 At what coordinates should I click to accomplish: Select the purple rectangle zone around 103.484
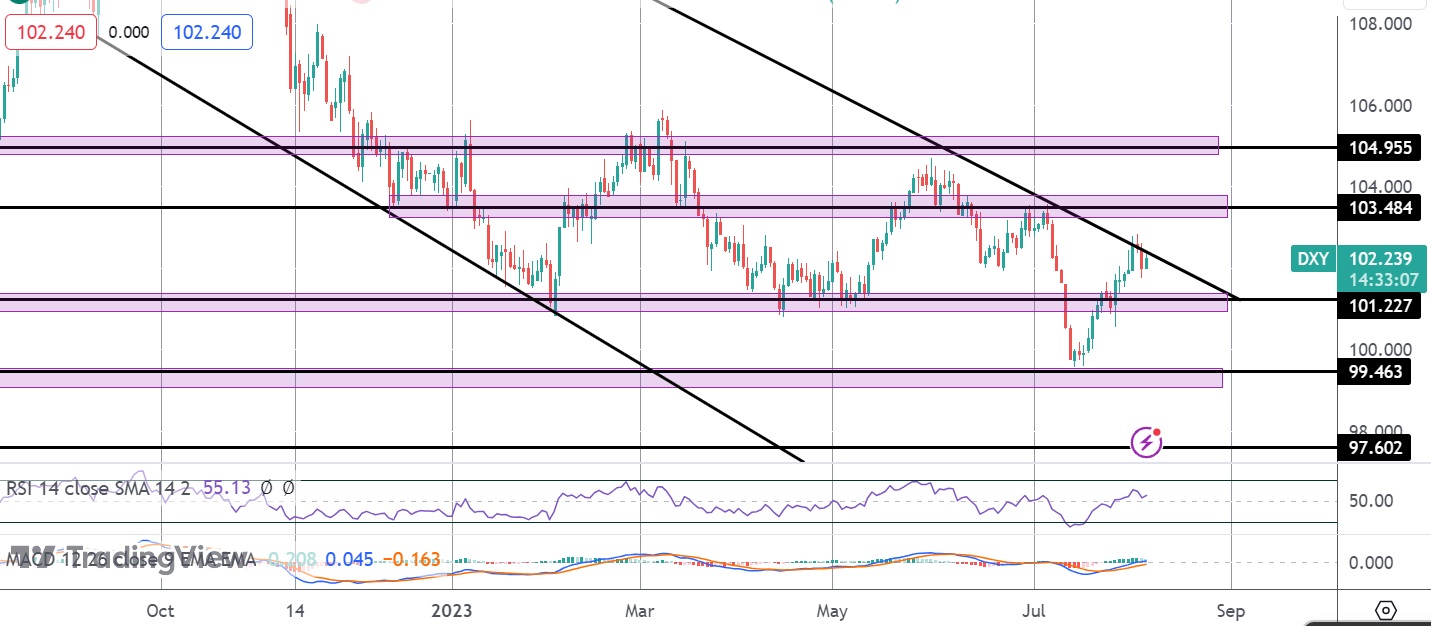click(808, 206)
